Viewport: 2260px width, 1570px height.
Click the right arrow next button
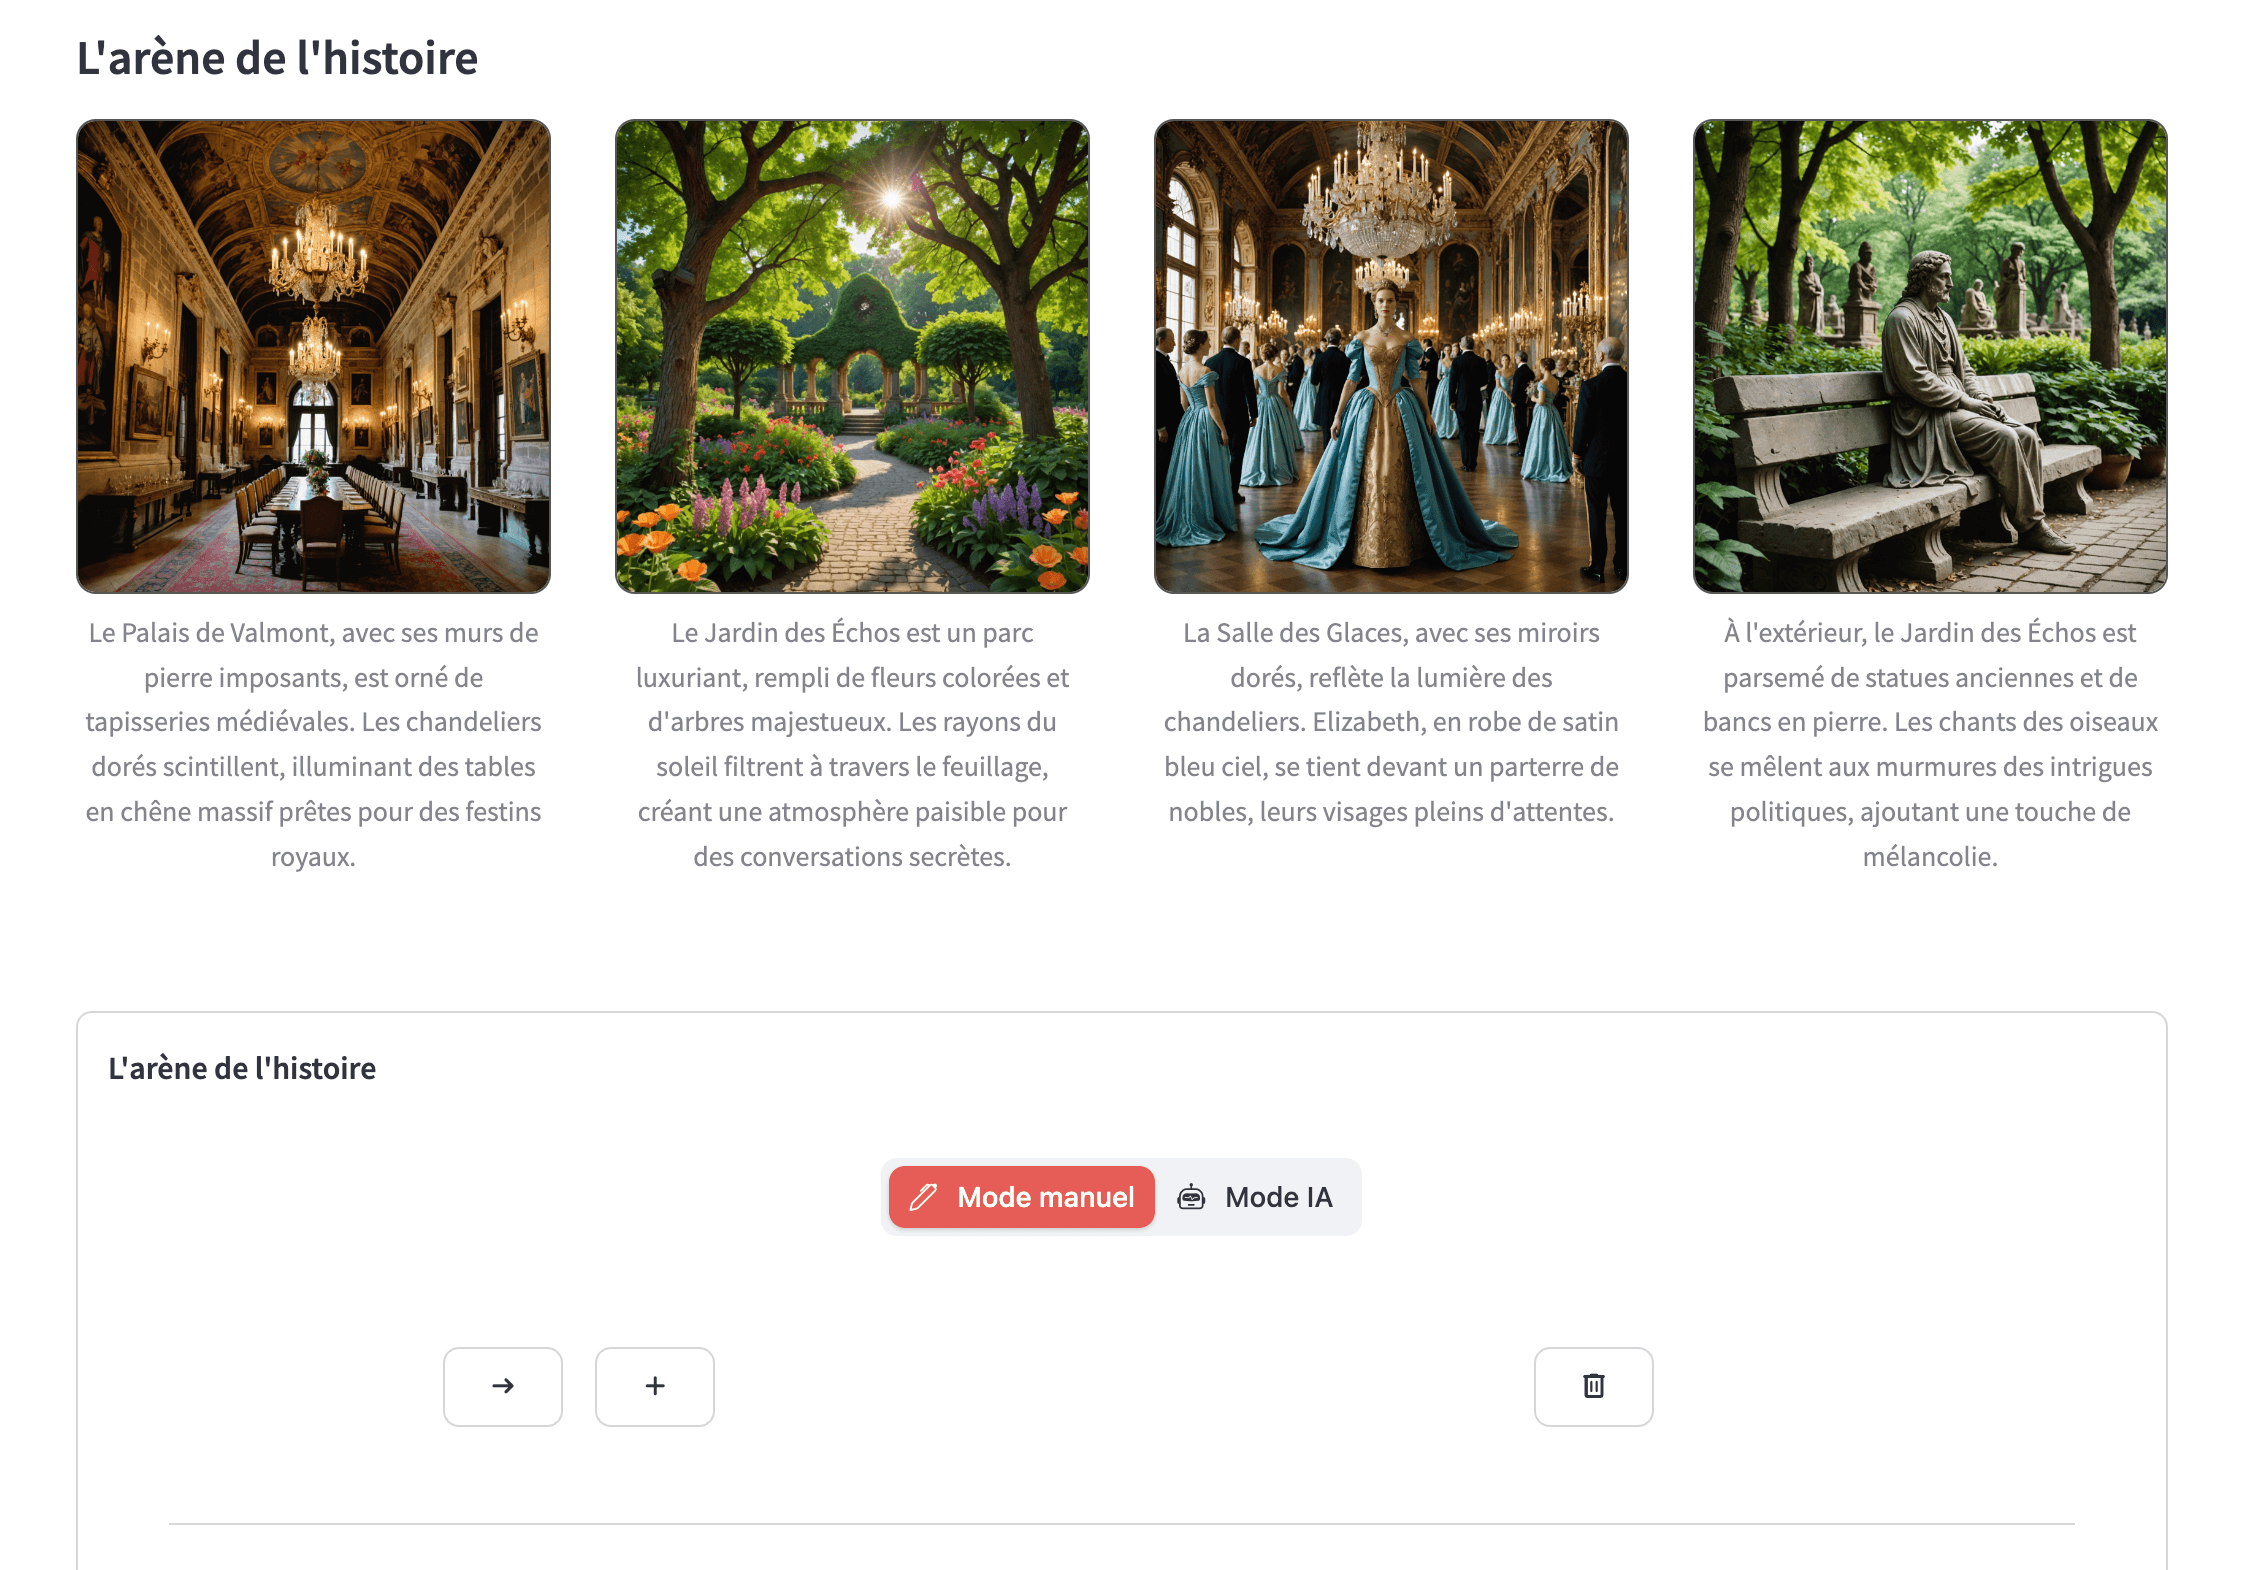pos(502,1386)
